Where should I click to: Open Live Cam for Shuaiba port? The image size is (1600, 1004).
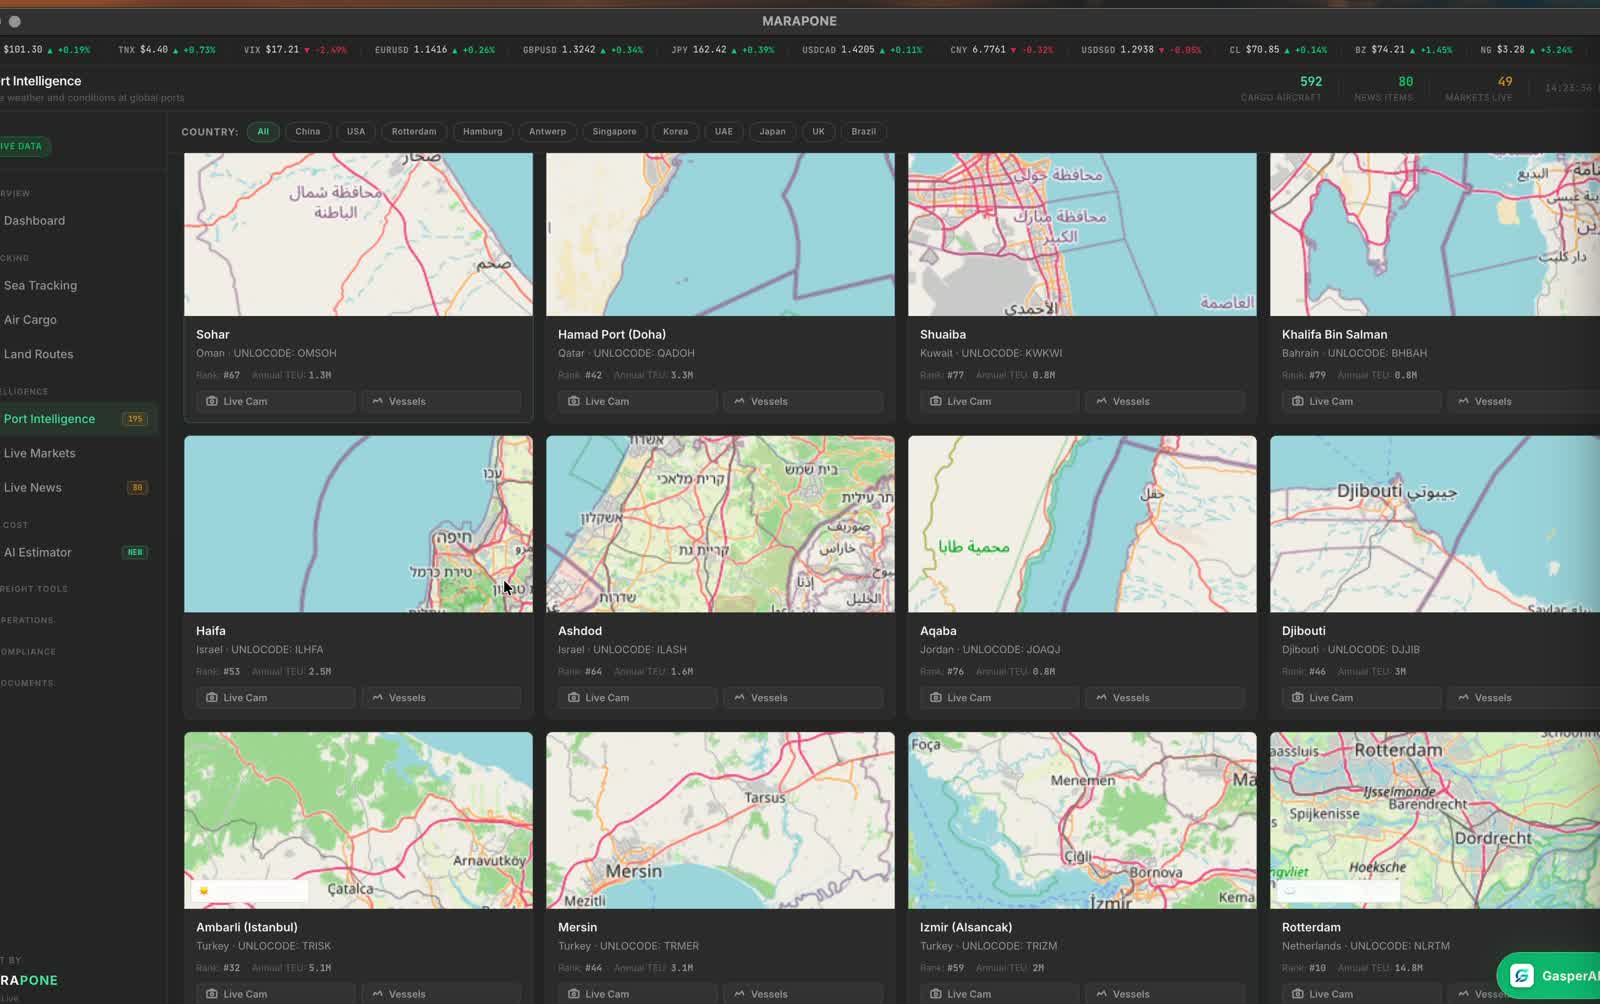(x=999, y=401)
